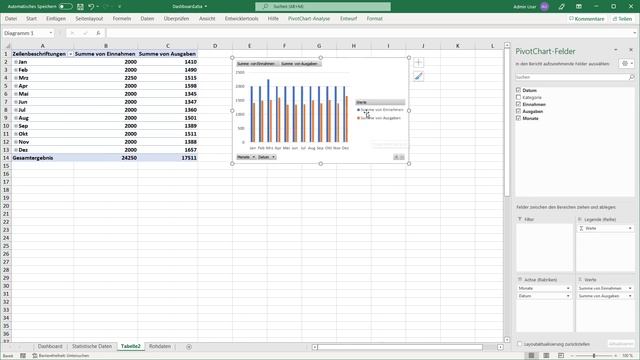Expand the Feb row group
The image size is (640, 360).
(x=16, y=70)
